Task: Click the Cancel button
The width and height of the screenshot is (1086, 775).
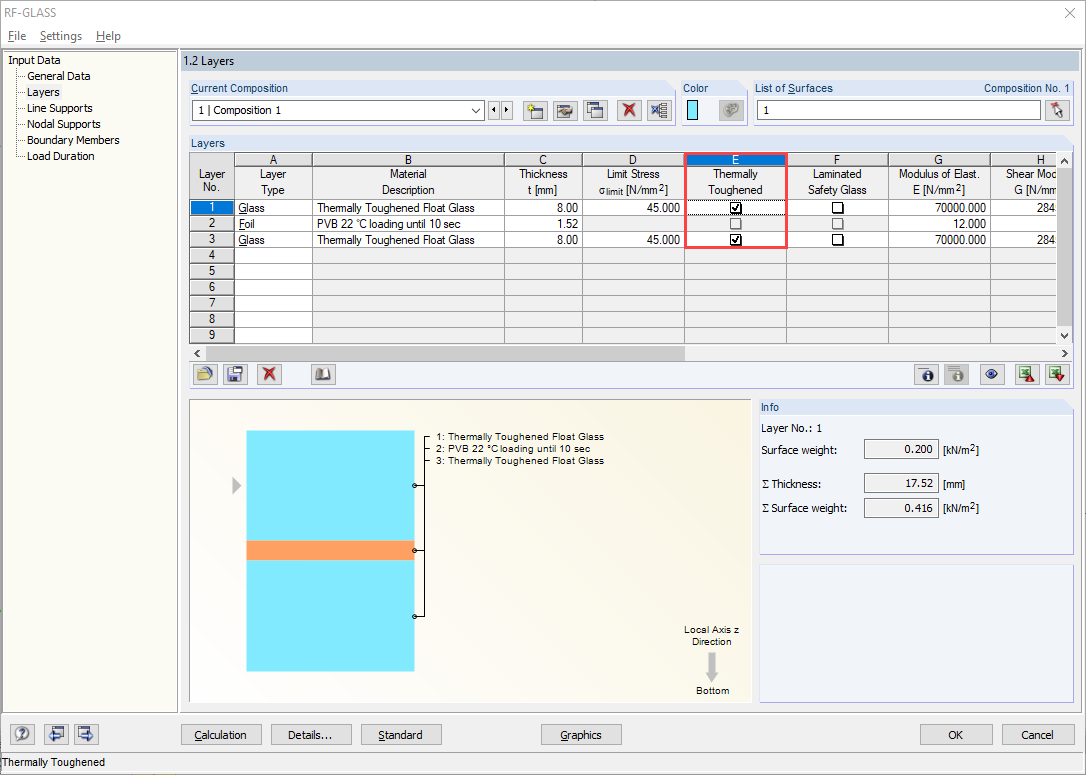Action: point(1038,735)
